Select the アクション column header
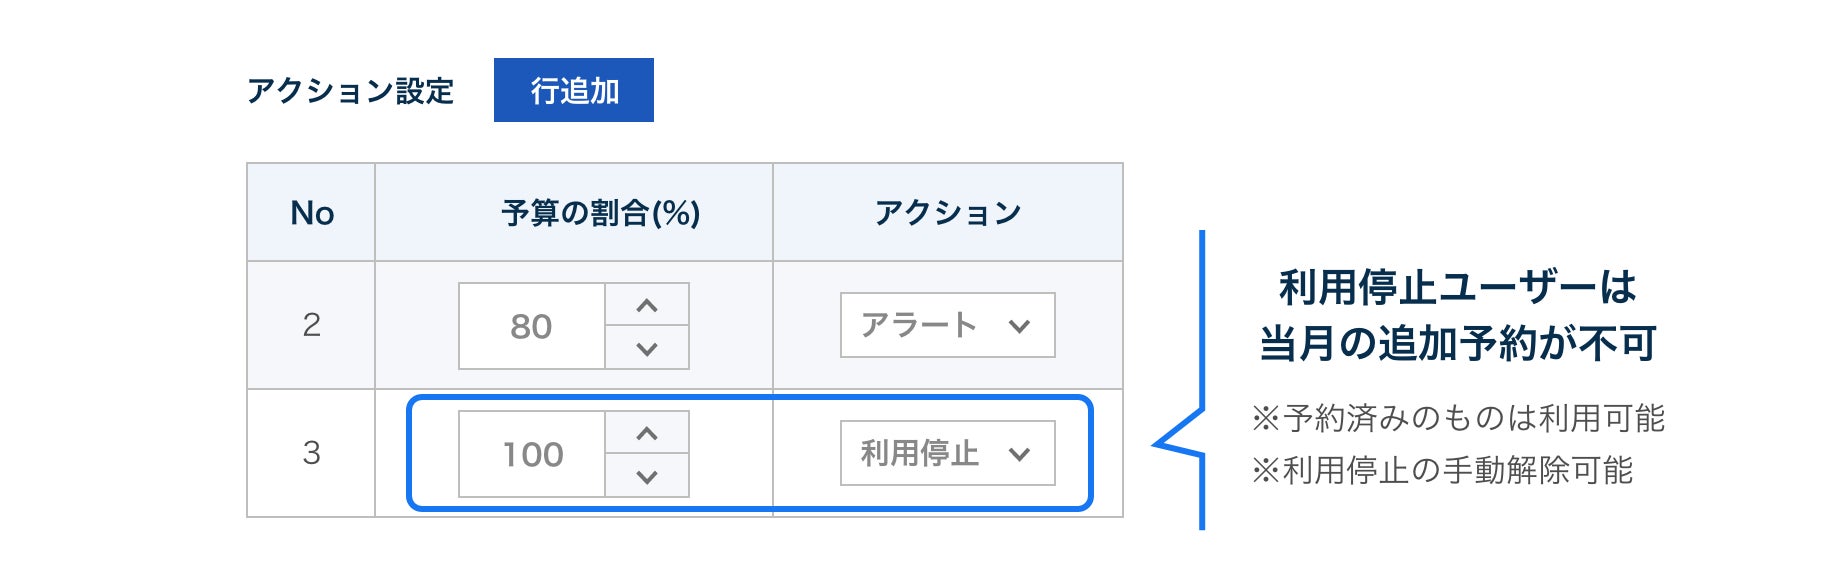The width and height of the screenshot is (1832, 580). pyautogui.click(x=948, y=212)
